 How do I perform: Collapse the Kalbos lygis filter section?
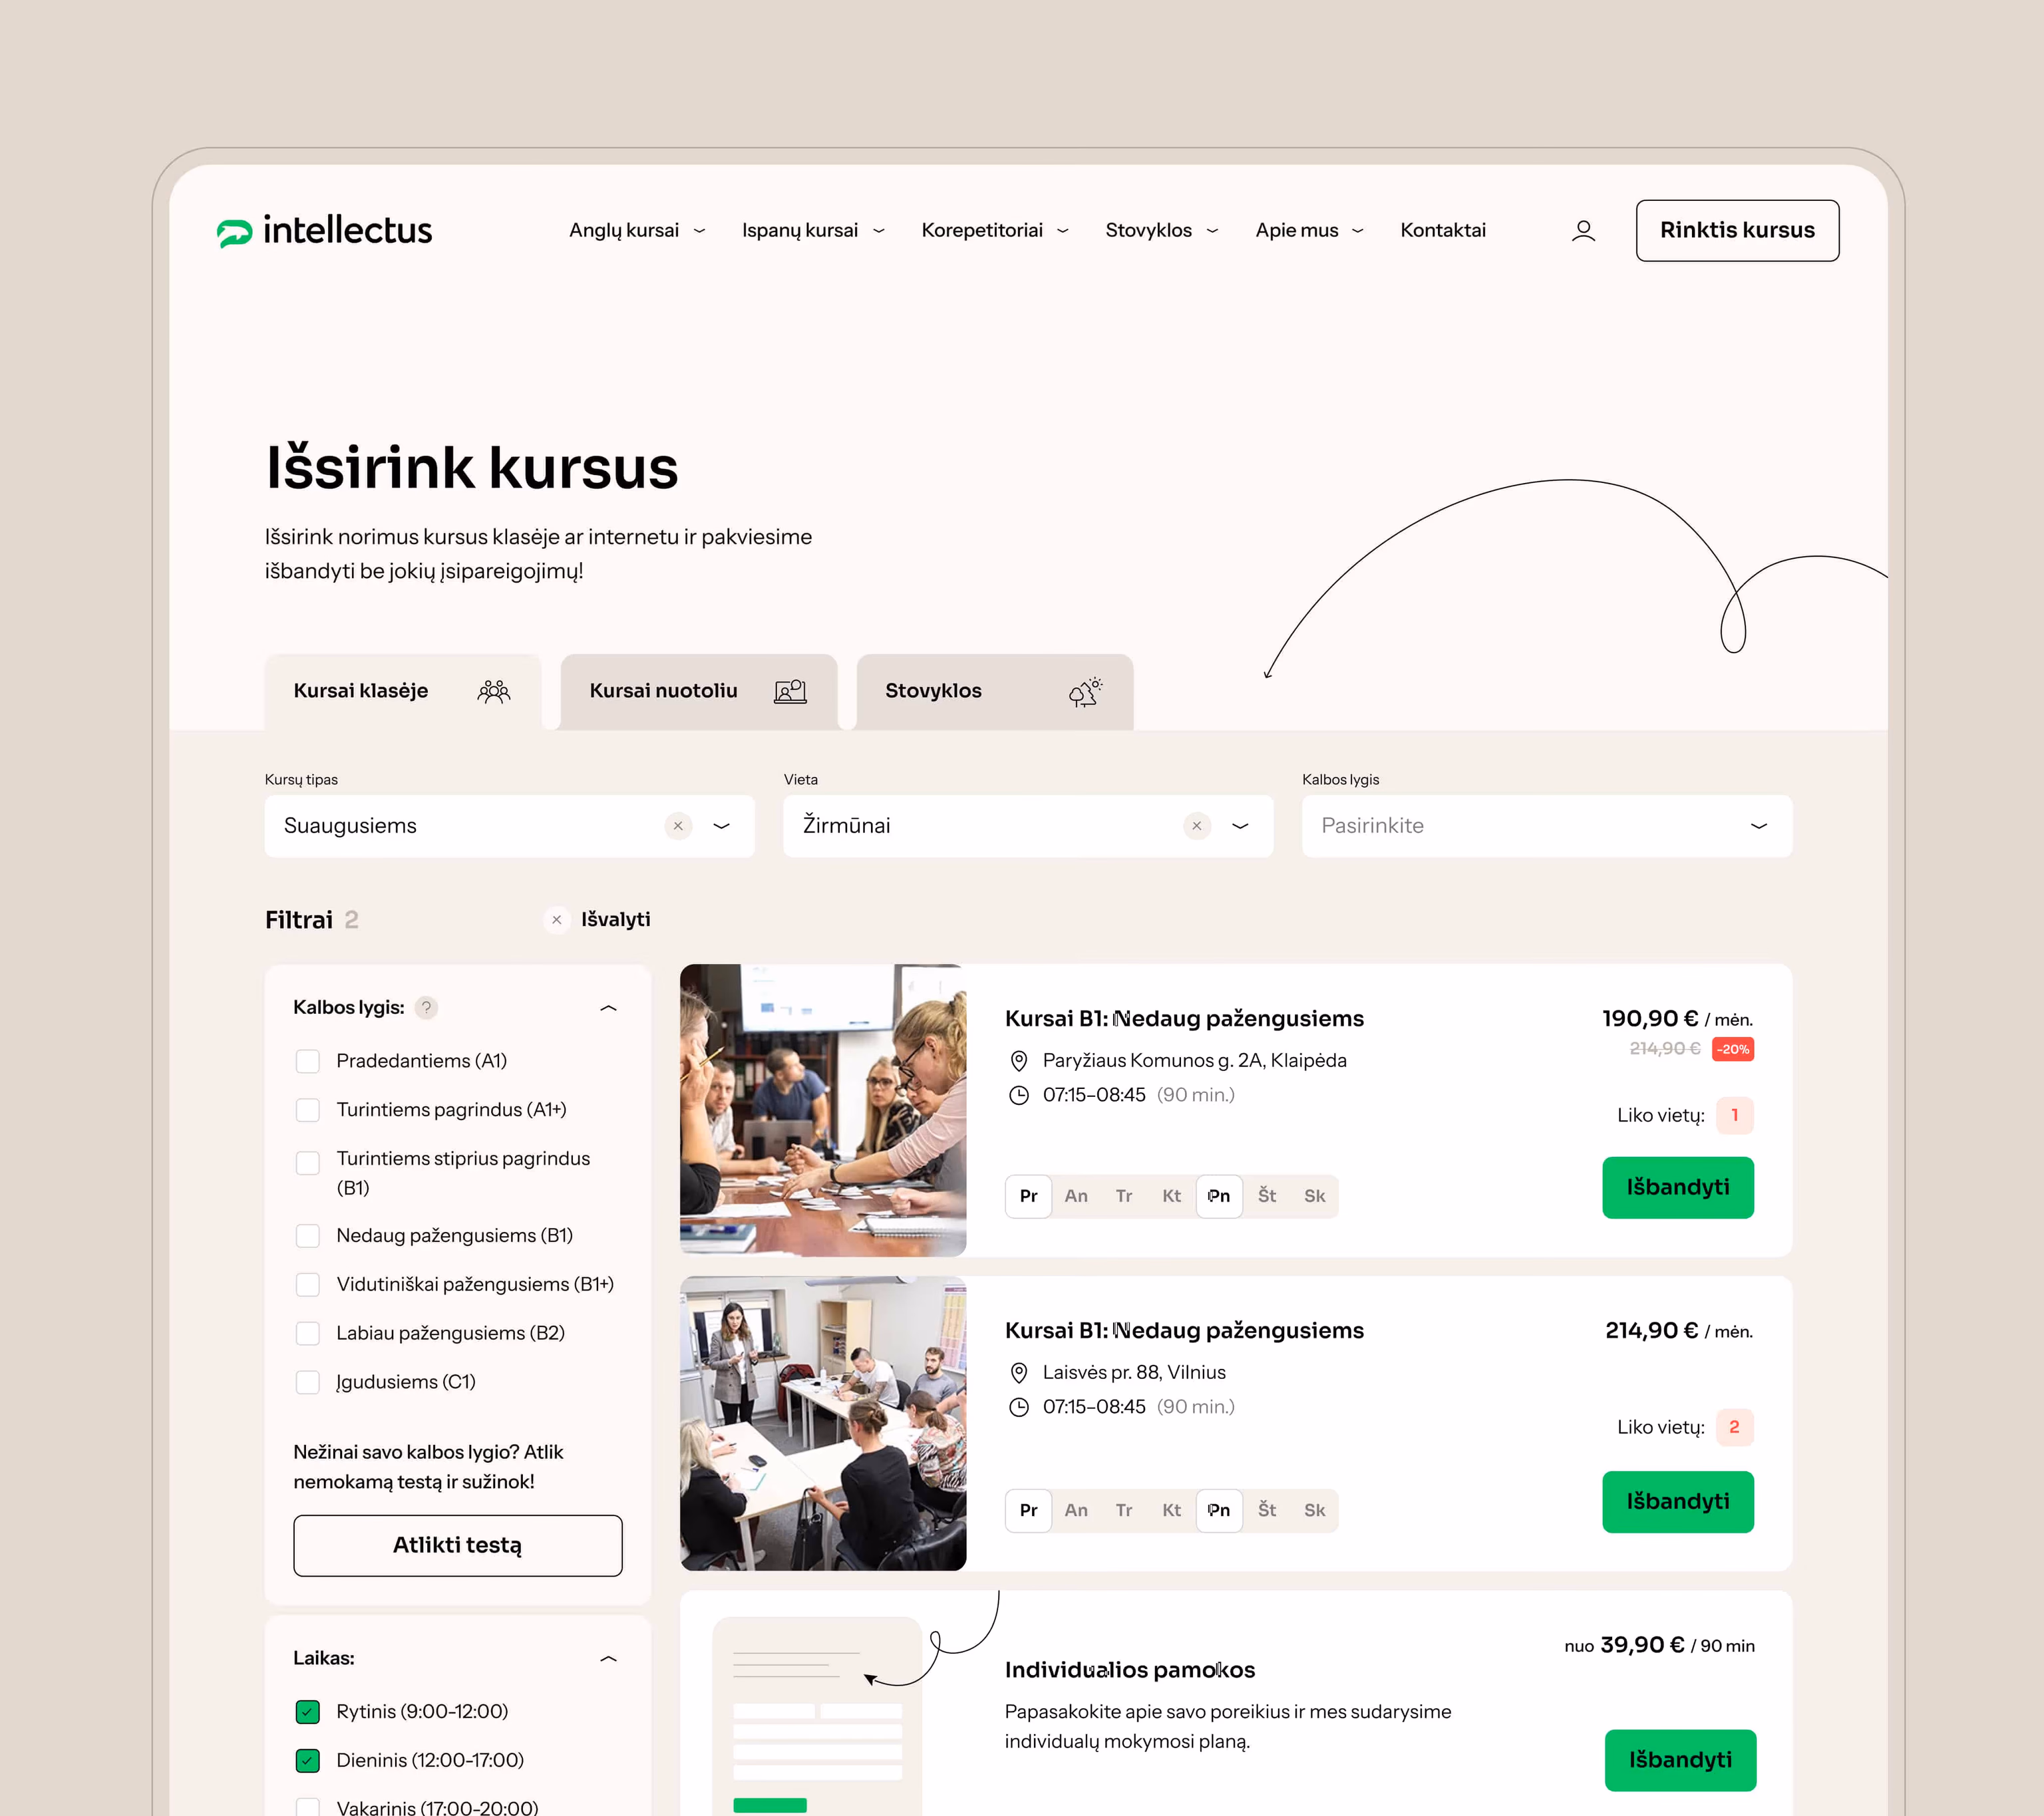(608, 1008)
